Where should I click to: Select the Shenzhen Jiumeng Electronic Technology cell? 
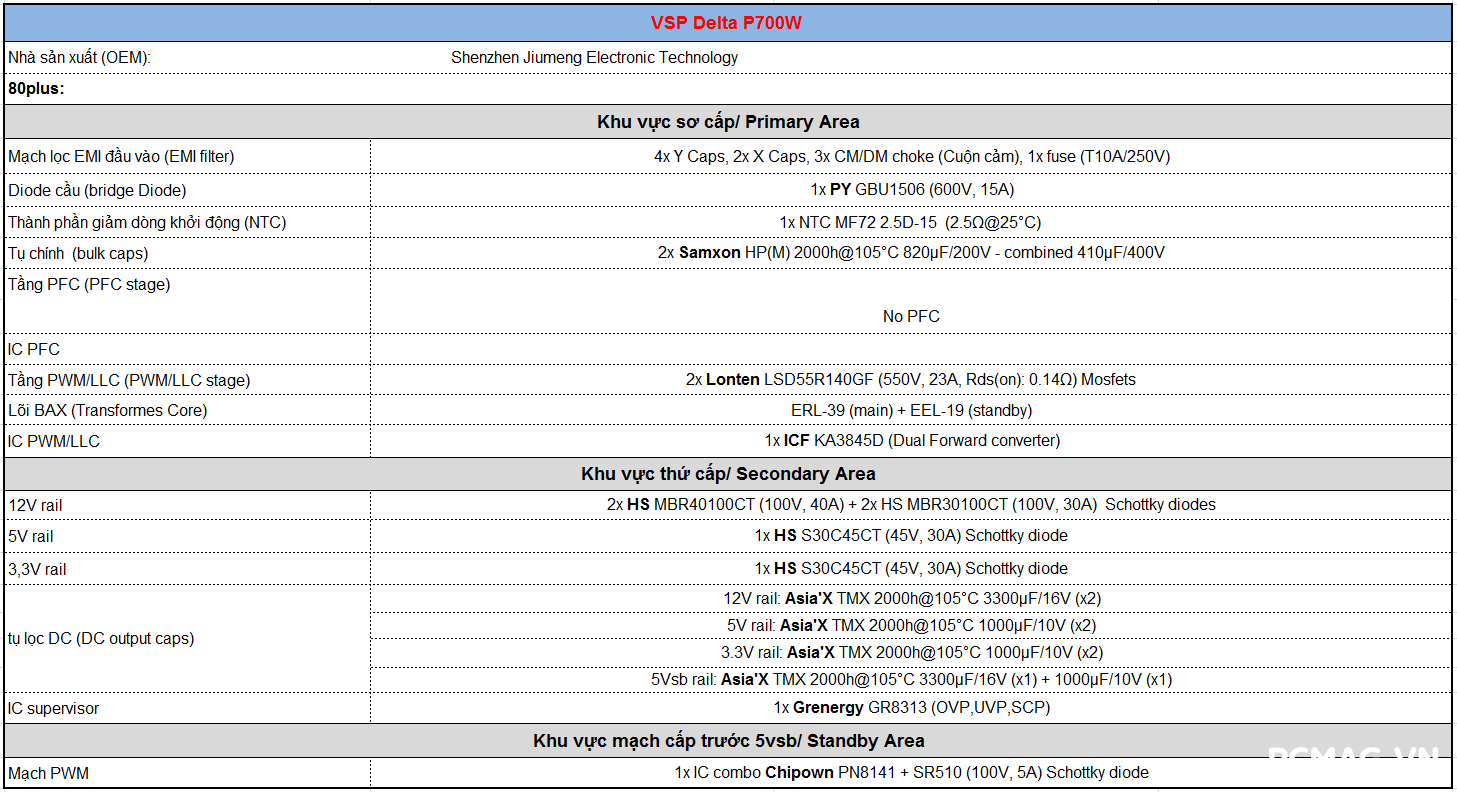click(594, 58)
